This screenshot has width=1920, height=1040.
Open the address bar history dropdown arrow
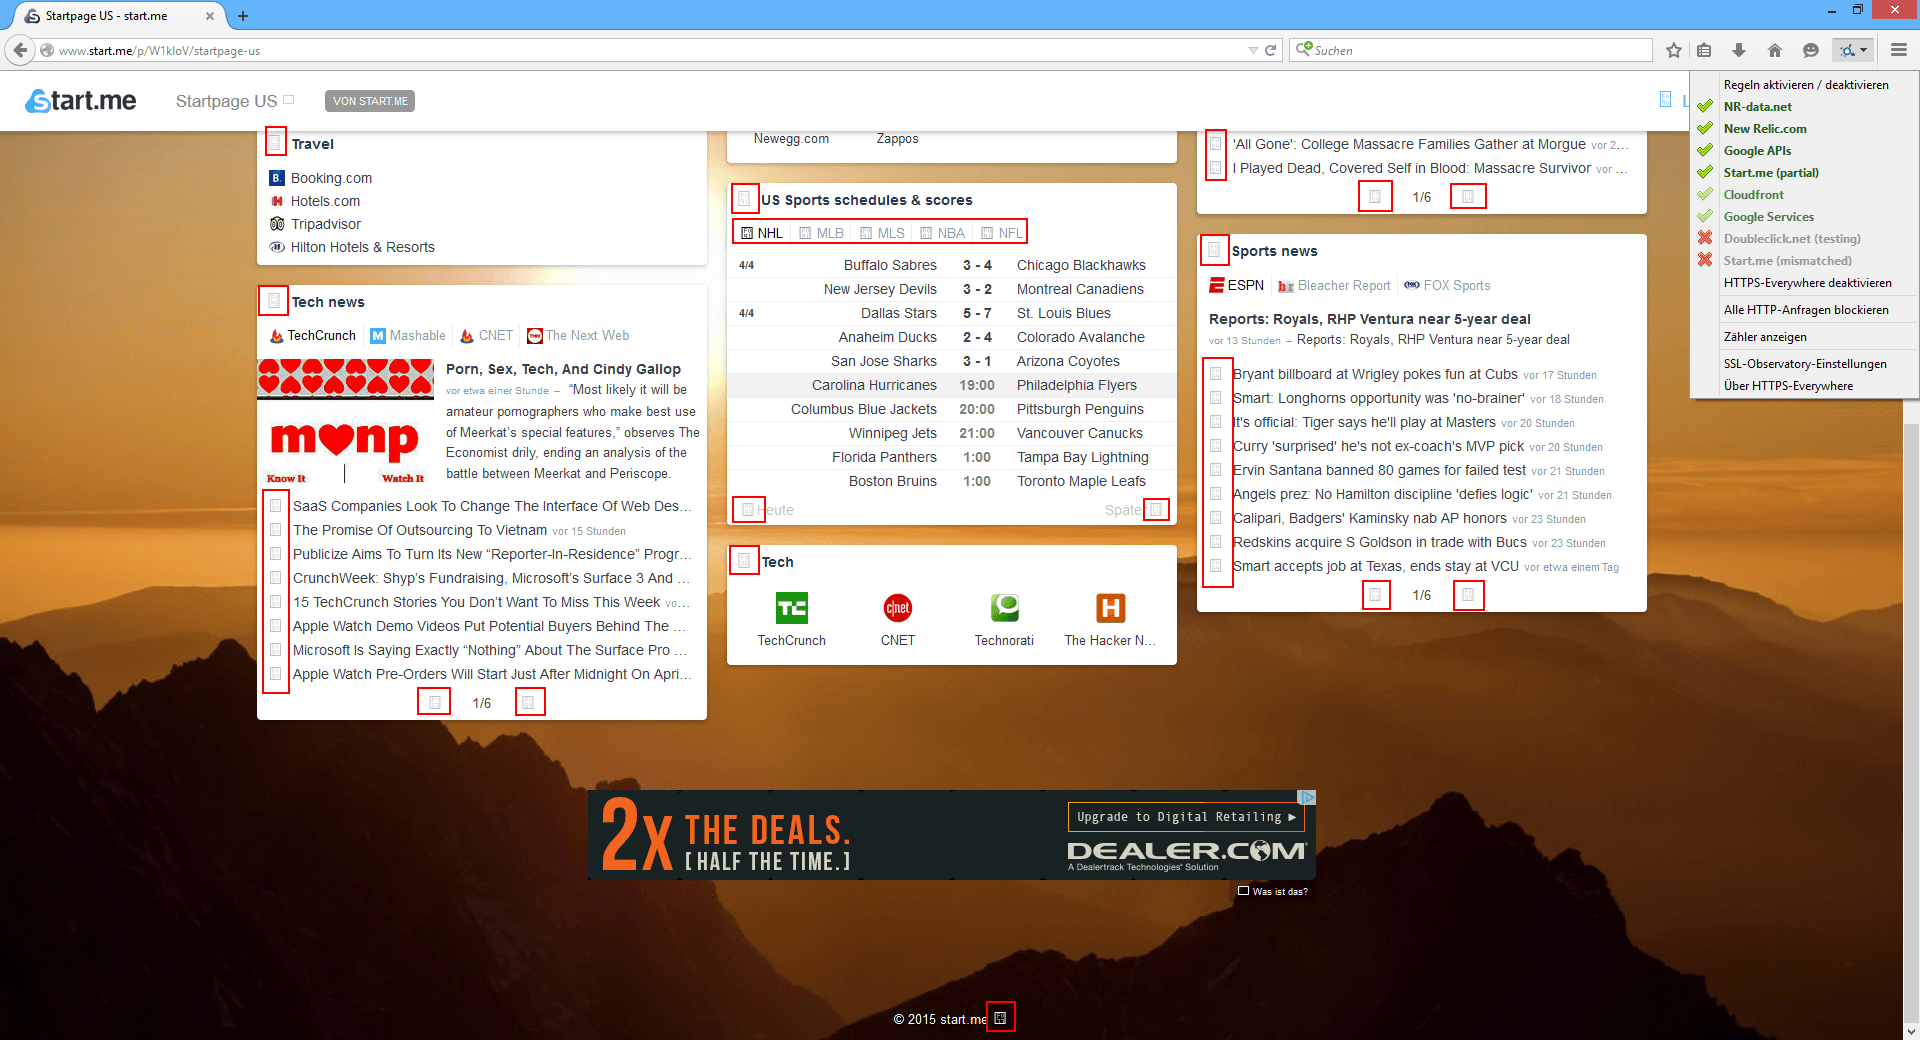pyautogui.click(x=1253, y=50)
